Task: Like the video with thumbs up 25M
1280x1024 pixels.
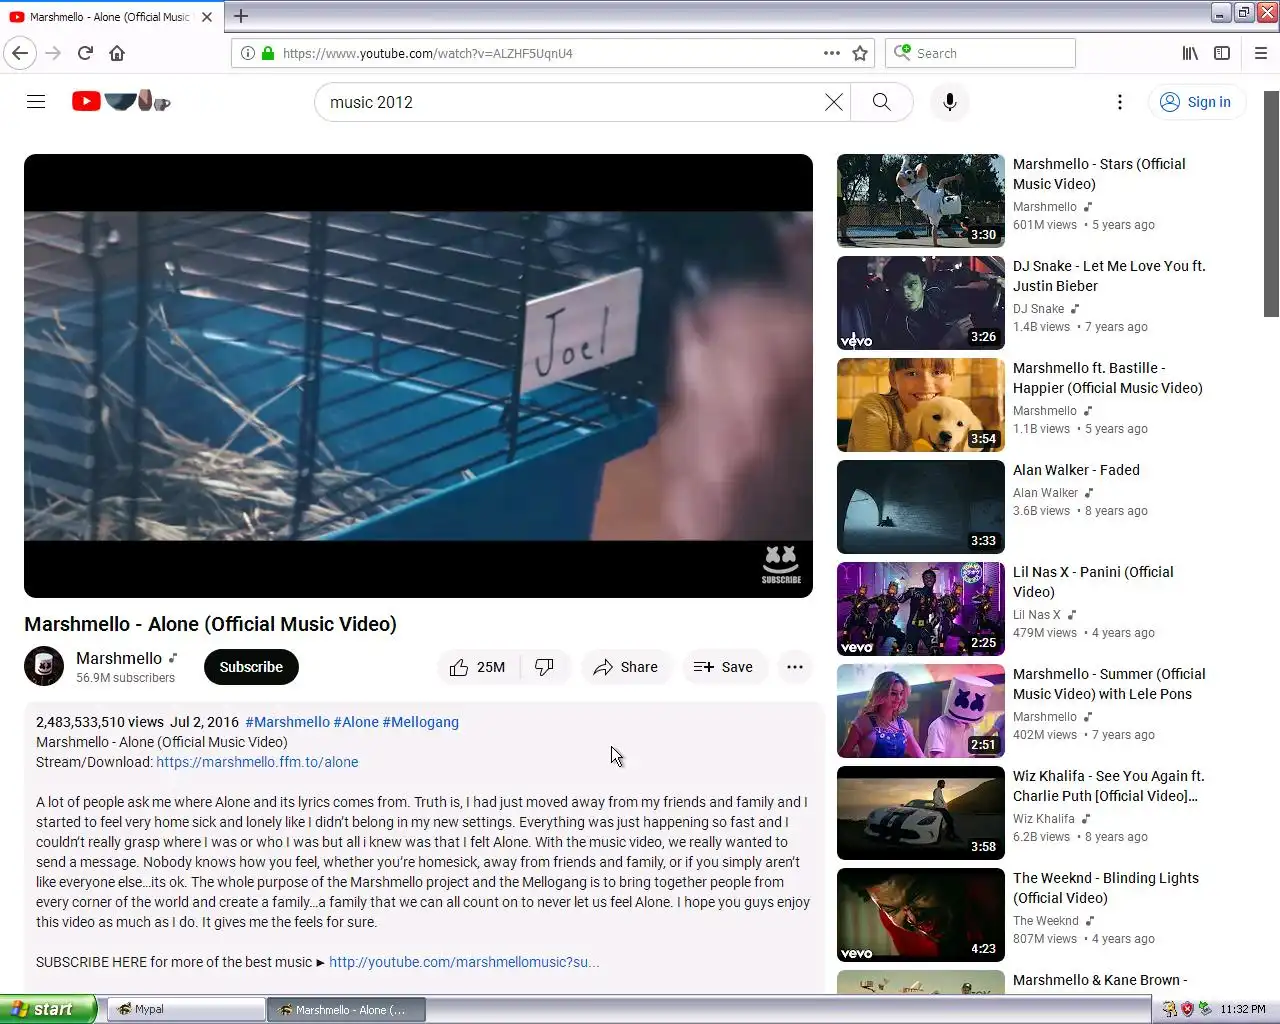Action: [x=478, y=667]
